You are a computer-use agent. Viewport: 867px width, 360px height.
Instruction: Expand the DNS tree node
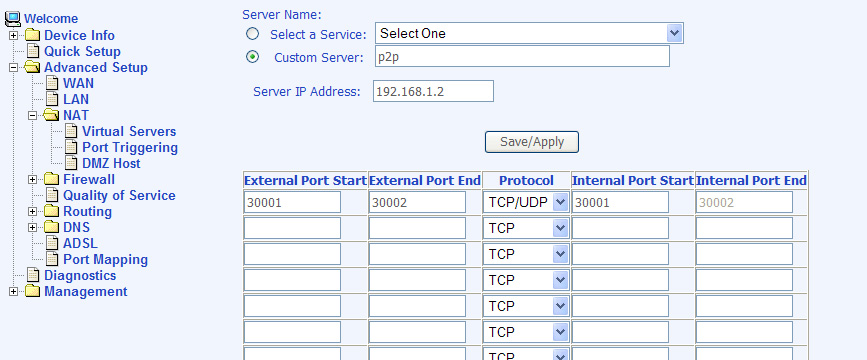(x=32, y=228)
